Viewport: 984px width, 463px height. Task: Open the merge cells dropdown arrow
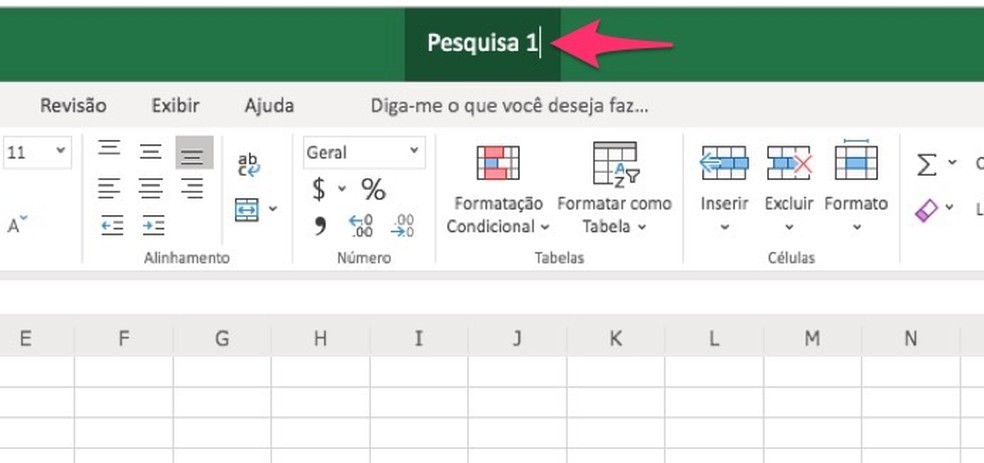(273, 209)
